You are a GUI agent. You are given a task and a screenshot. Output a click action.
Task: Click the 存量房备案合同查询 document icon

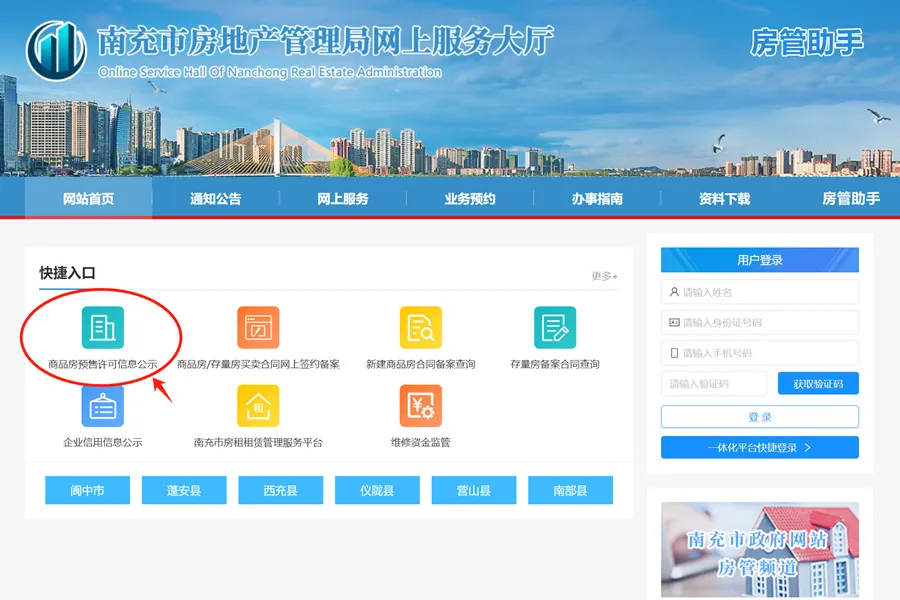[x=557, y=326]
